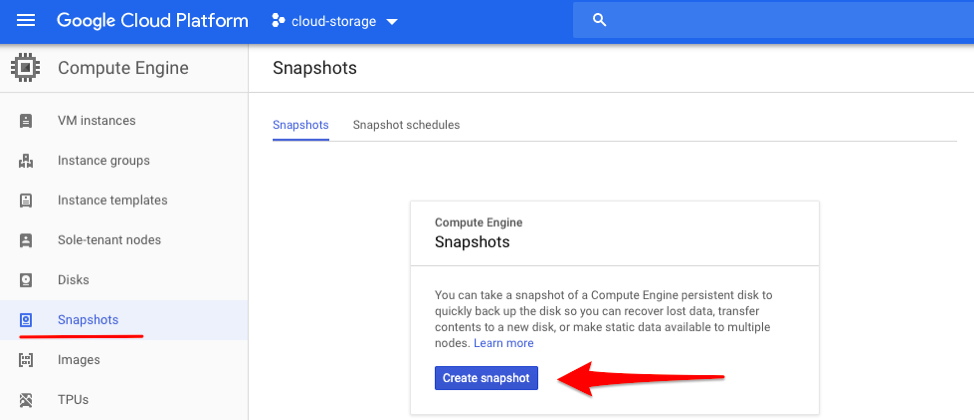Click the Images sidebar icon

tap(26, 360)
